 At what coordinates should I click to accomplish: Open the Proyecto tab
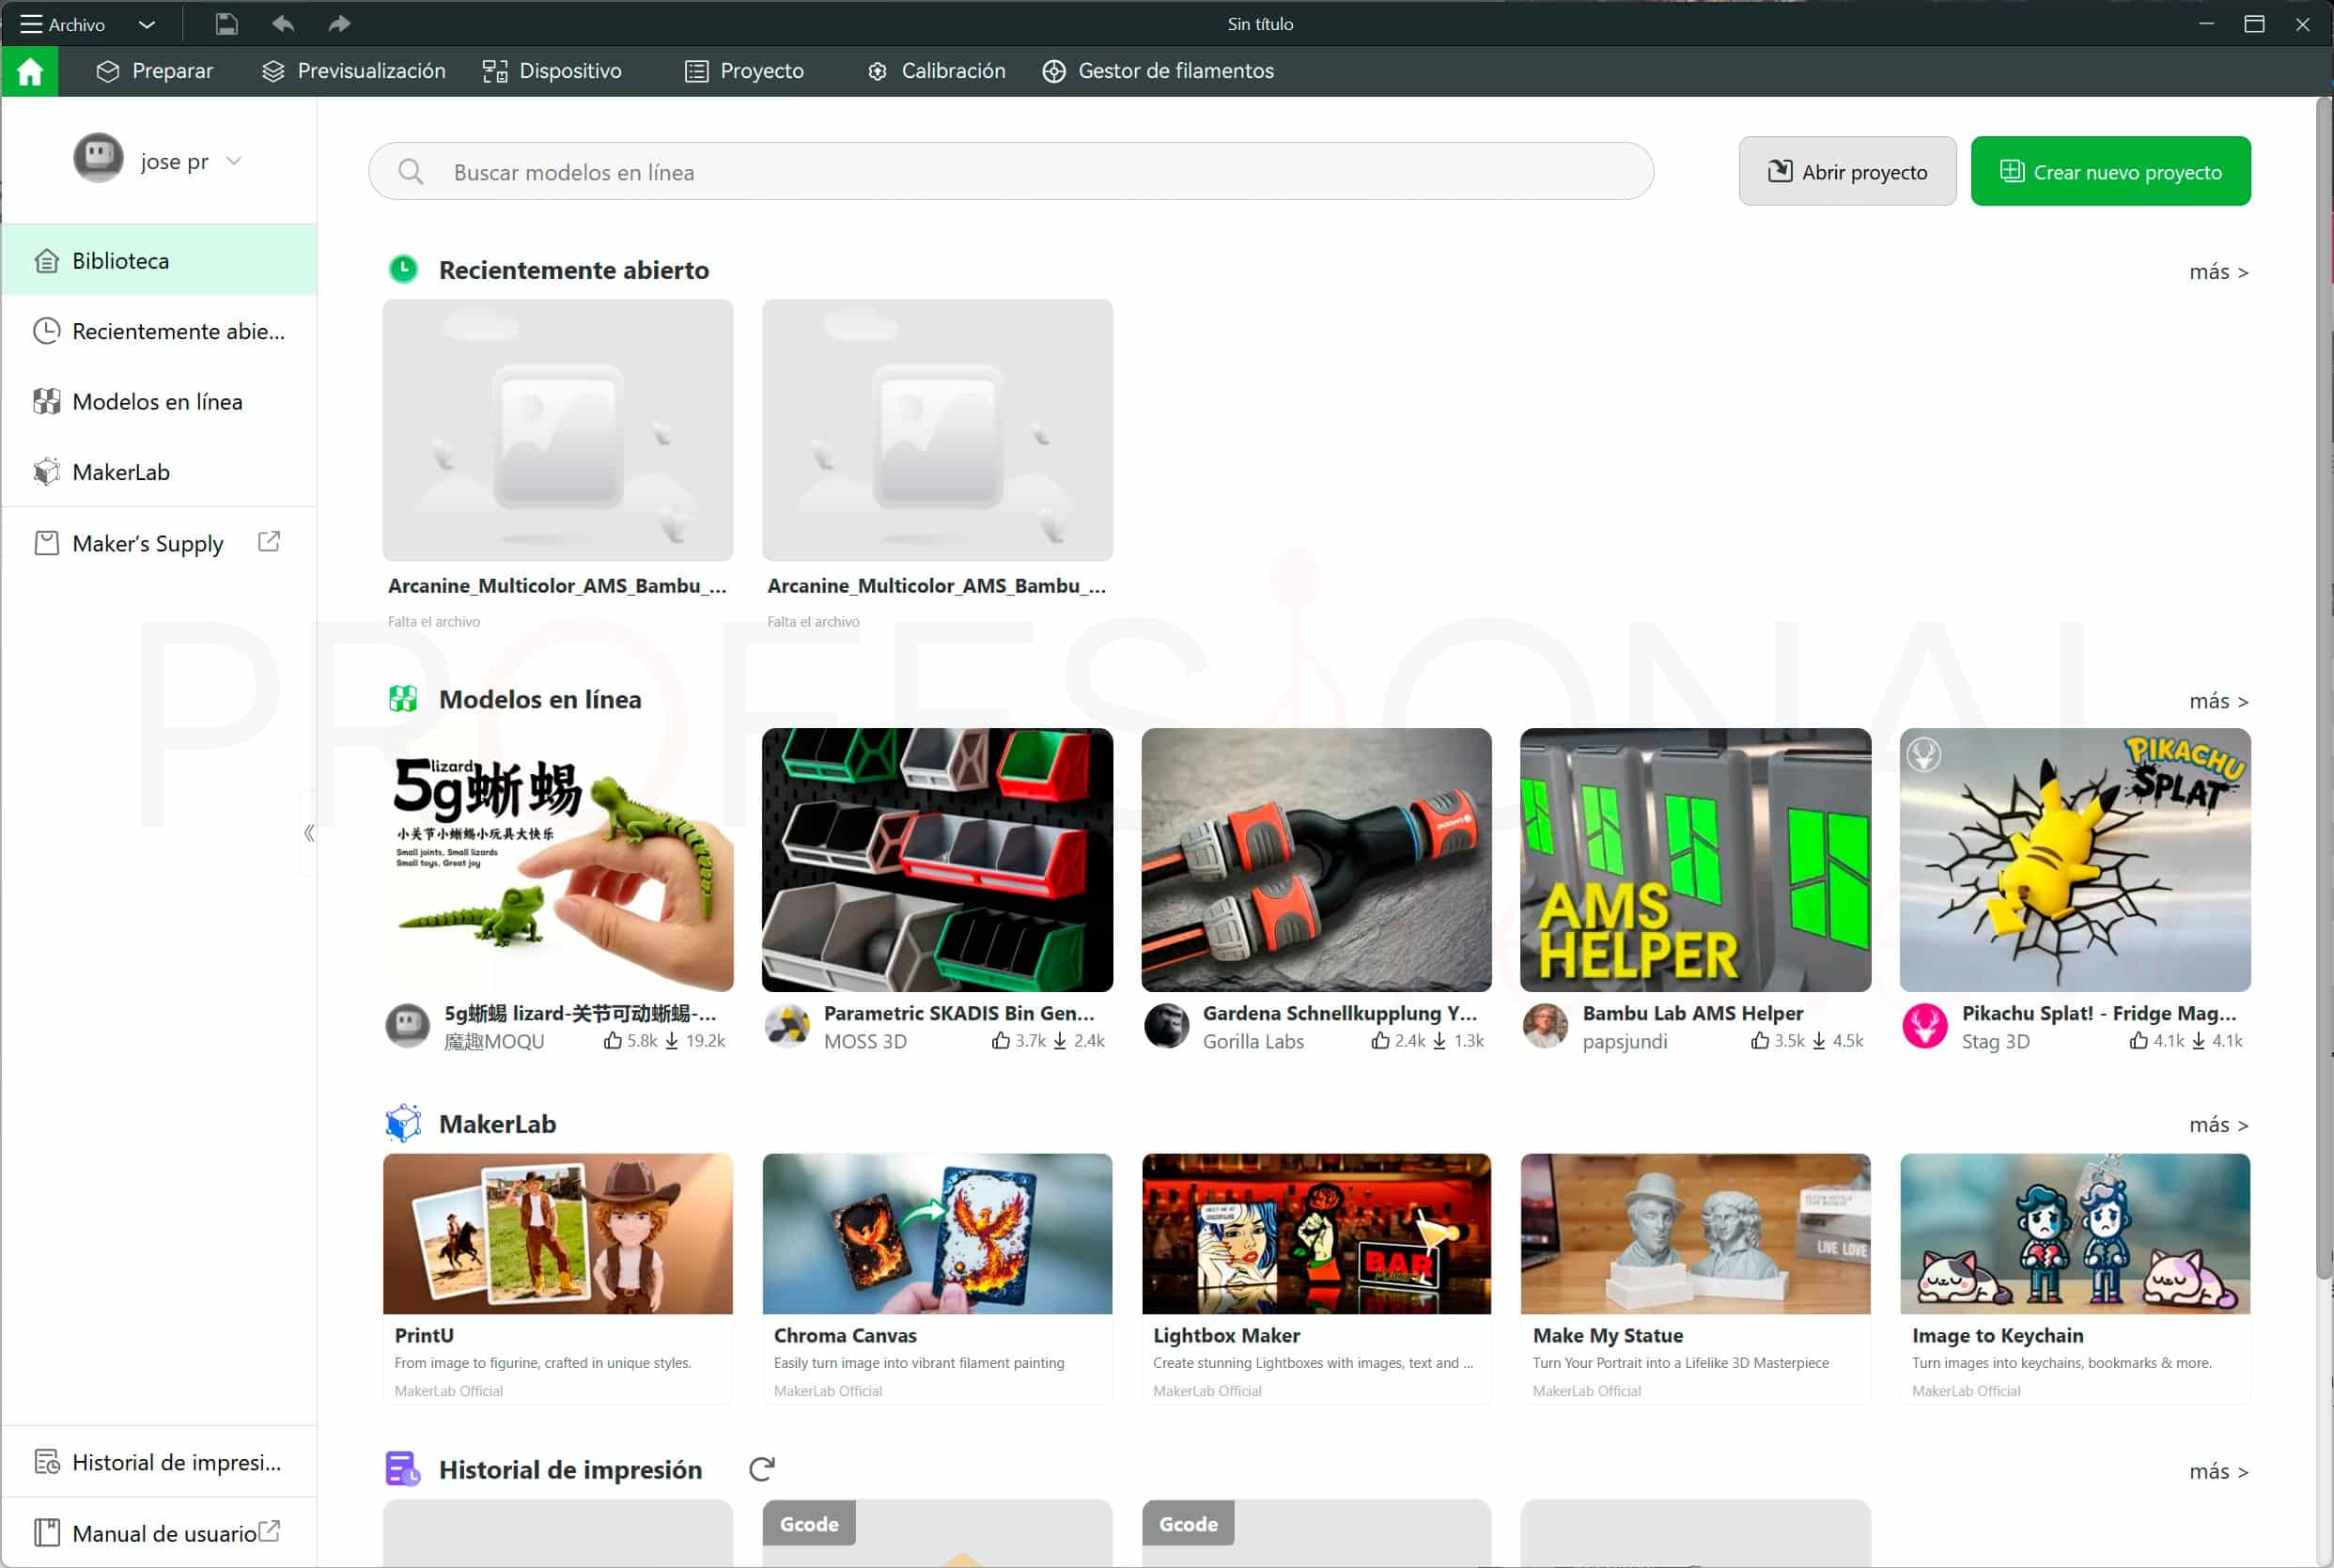(744, 71)
